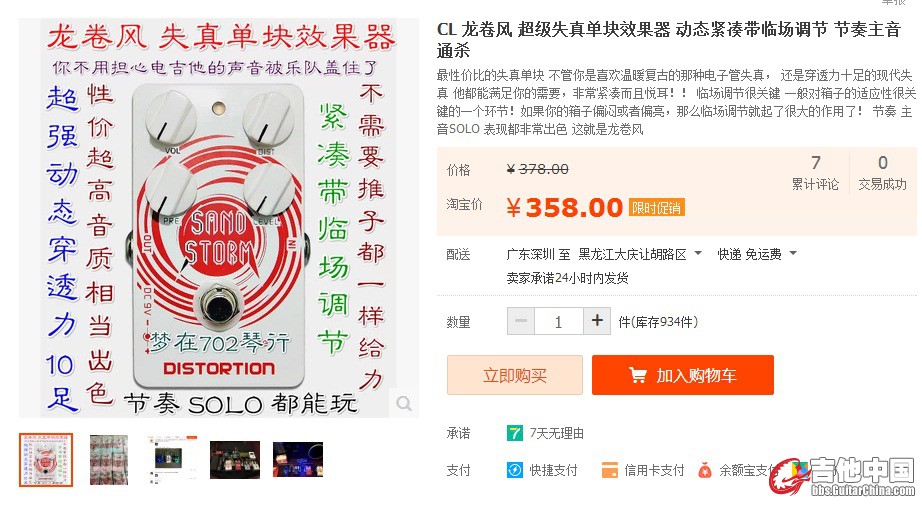
Task: Open the 快递 免运费 shipping dropdown
Action: point(793,254)
